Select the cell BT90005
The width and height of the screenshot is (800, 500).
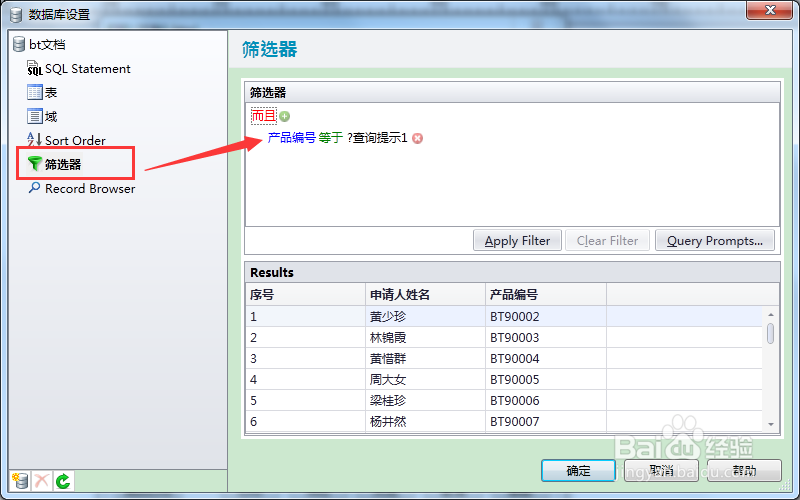tap(546, 379)
